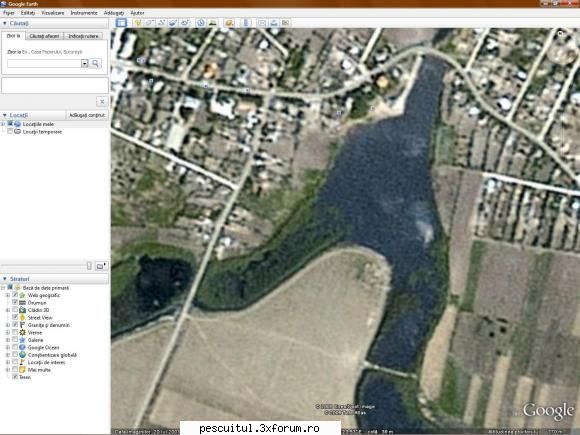This screenshot has height=435, width=580.
Task: Select the Mai multe layer row
Action: 39,370
